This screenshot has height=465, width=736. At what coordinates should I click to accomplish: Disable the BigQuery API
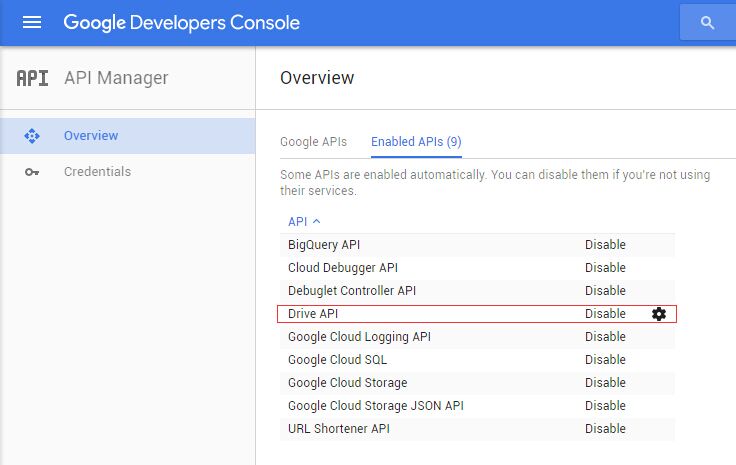(x=605, y=245)
